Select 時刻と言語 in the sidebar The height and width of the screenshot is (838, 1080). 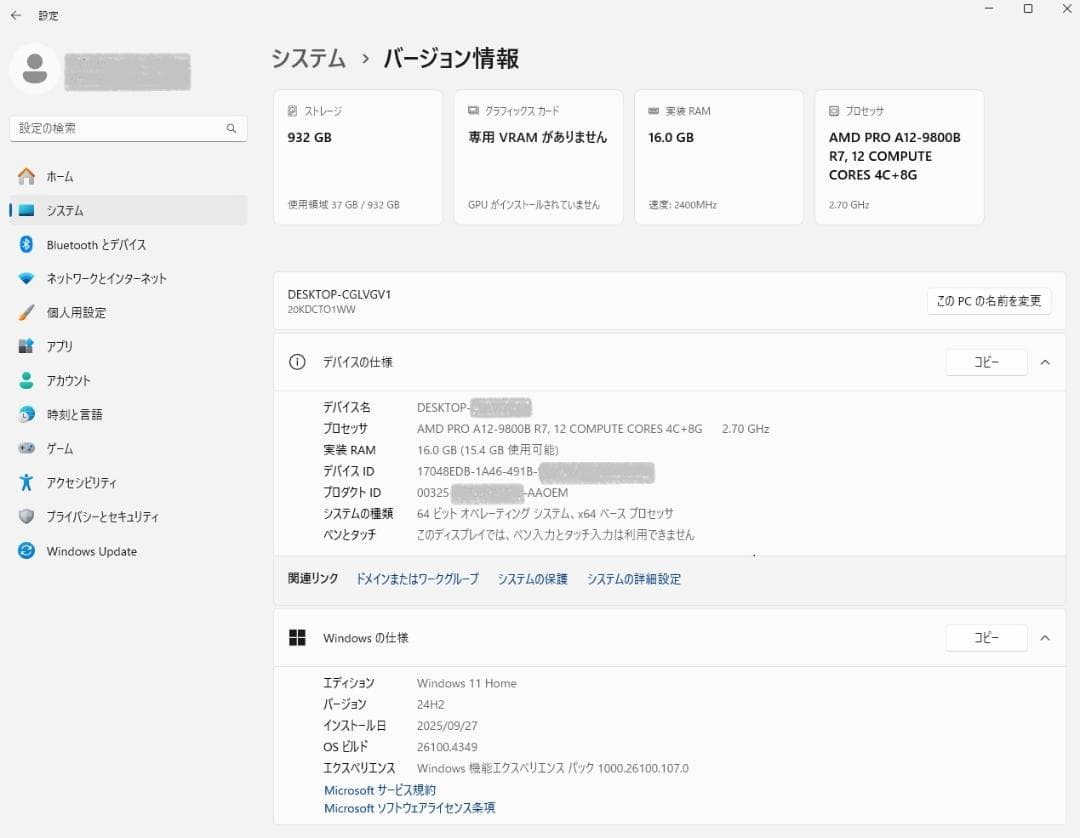(128, 415)
